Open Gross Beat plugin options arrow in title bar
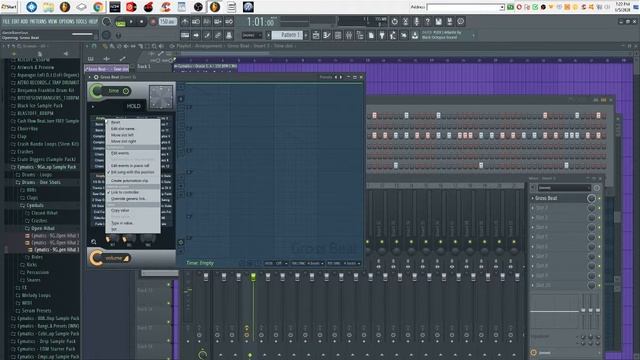The width and height of the screenshot is (640, 360). 90,77
